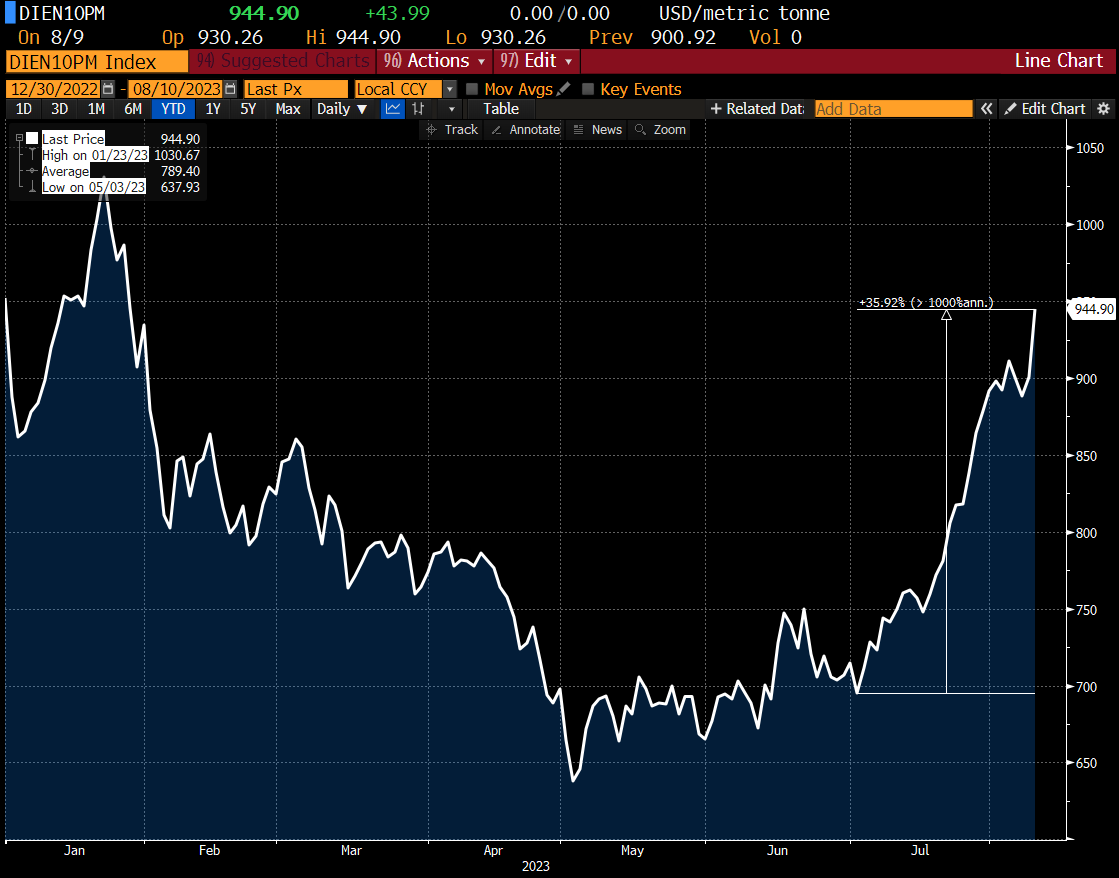Click the Last Px field selector
The height and width of the screenshot is (878, 1119).
coord(295,89)
